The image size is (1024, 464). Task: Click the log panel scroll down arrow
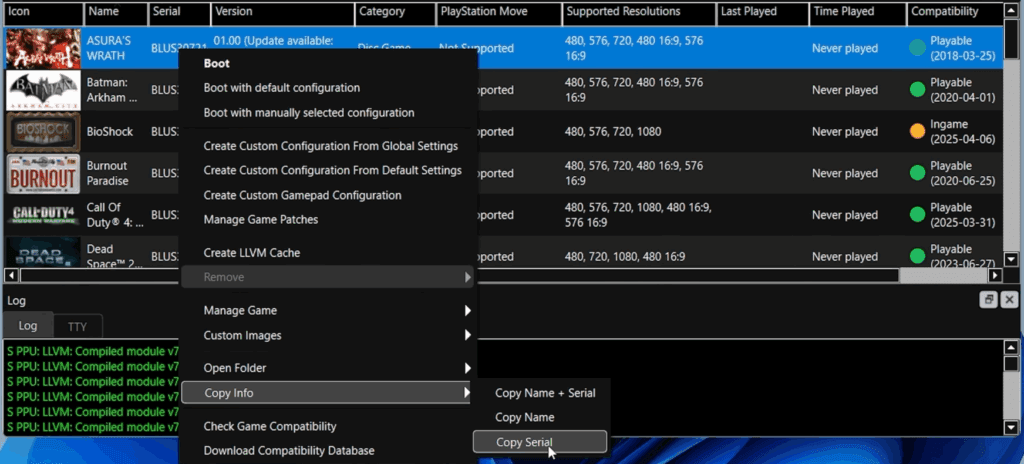(x=1011, y=427)
